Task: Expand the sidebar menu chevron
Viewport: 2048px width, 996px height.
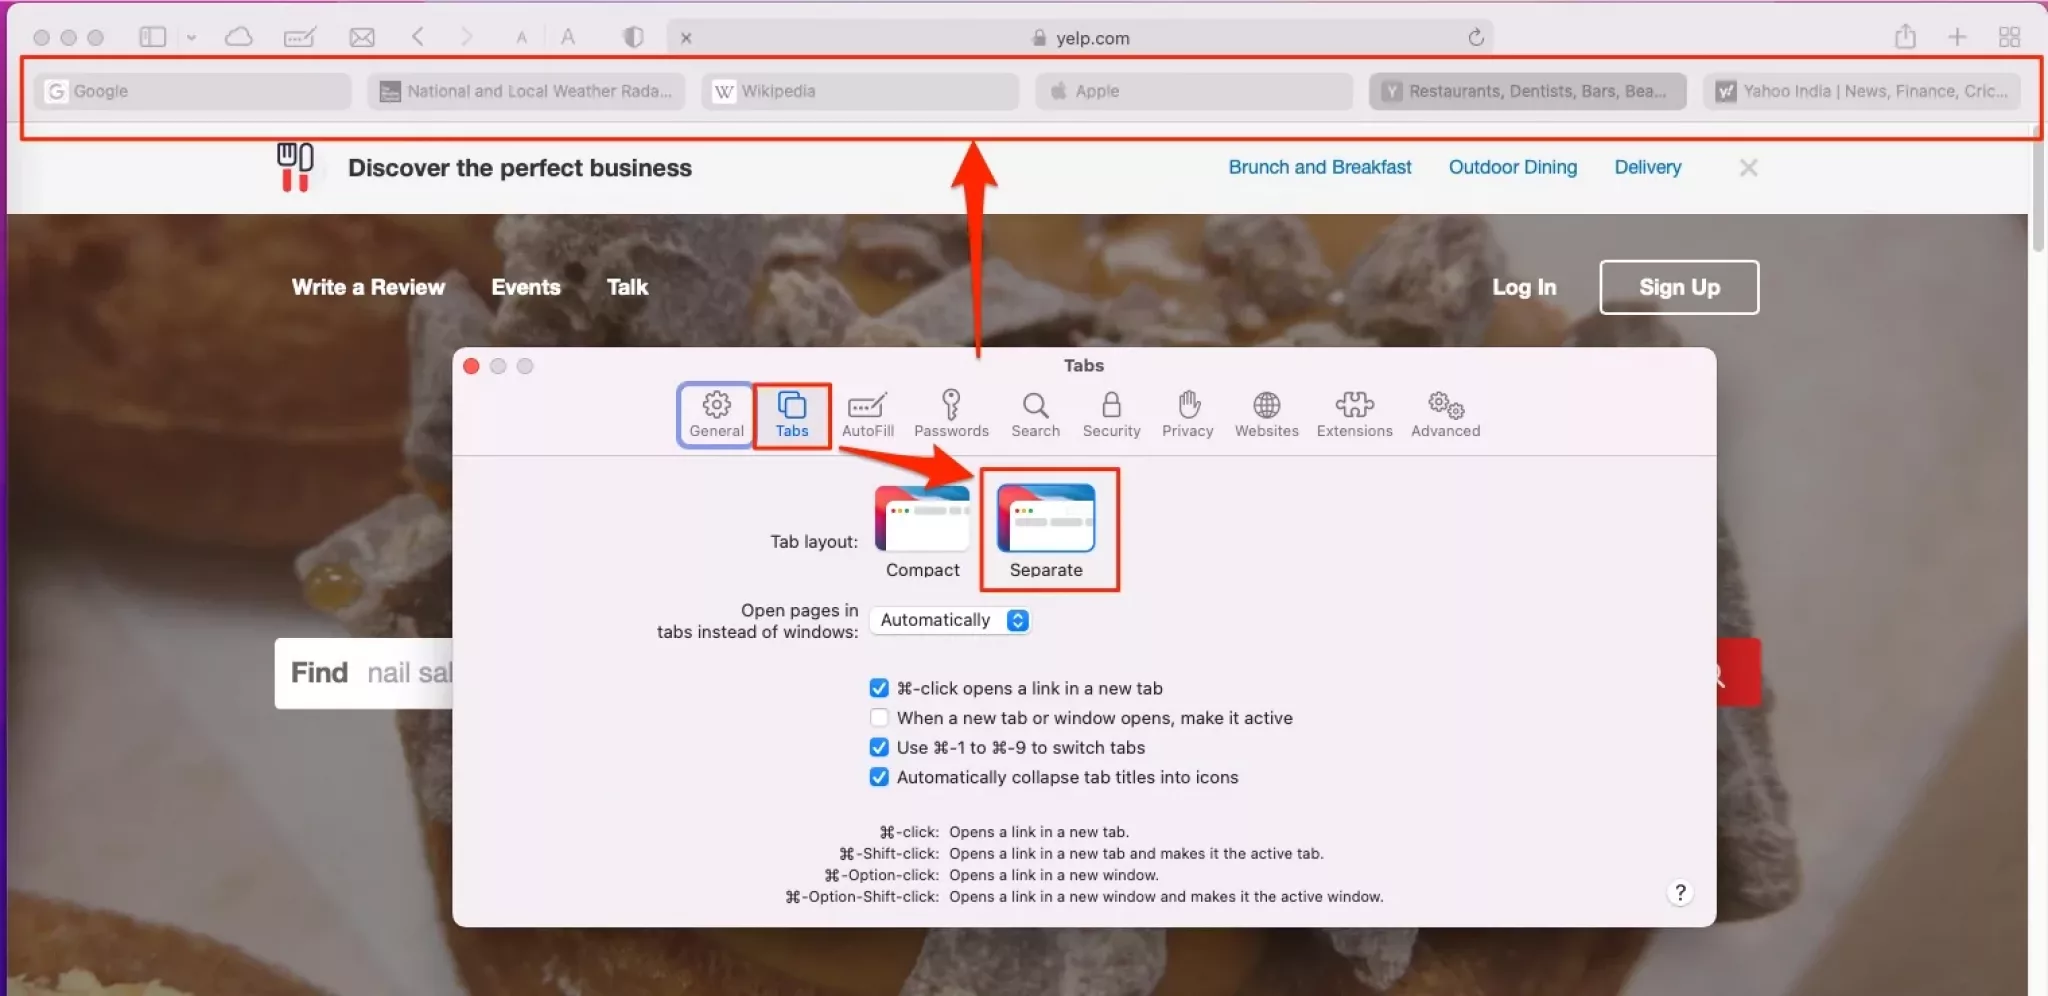Action: [x=191, y=38]
